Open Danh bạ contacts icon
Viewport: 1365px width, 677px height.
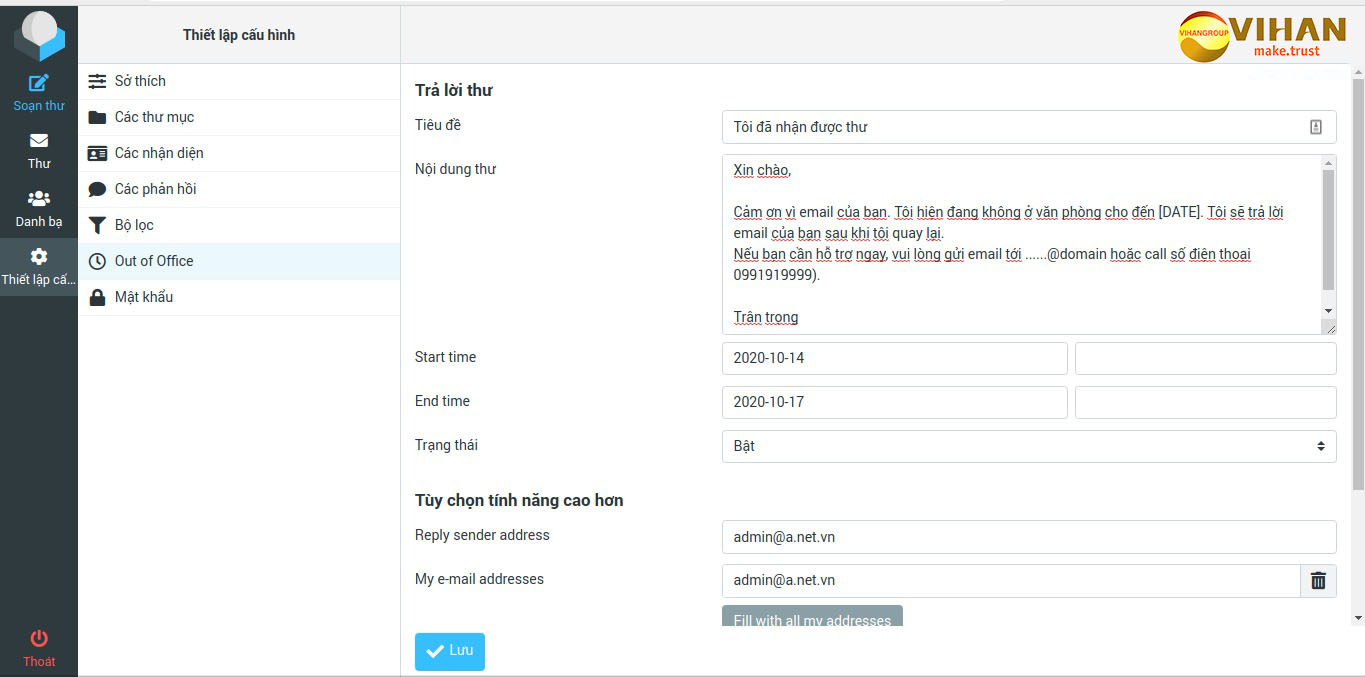[x=38, y=199]
